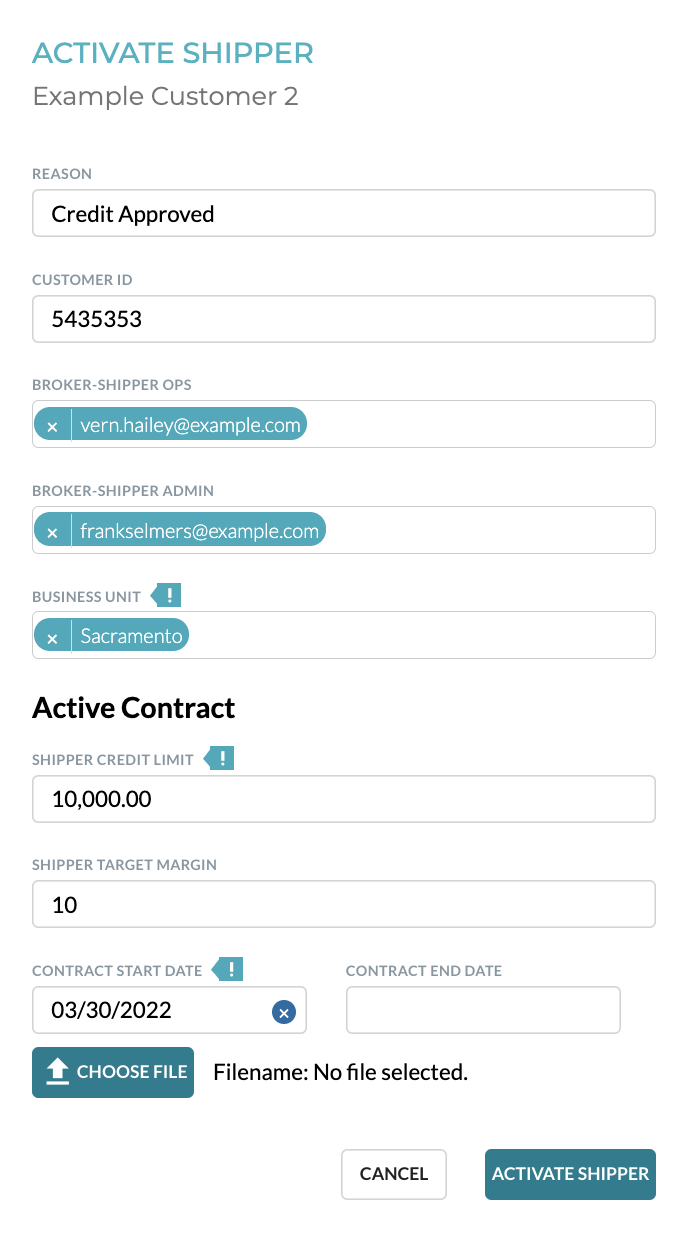The image size is (688, 1234).
Task: Remove frankselmers@example.com tag with x
Action: pyautogui.click(x=53, y=532)
